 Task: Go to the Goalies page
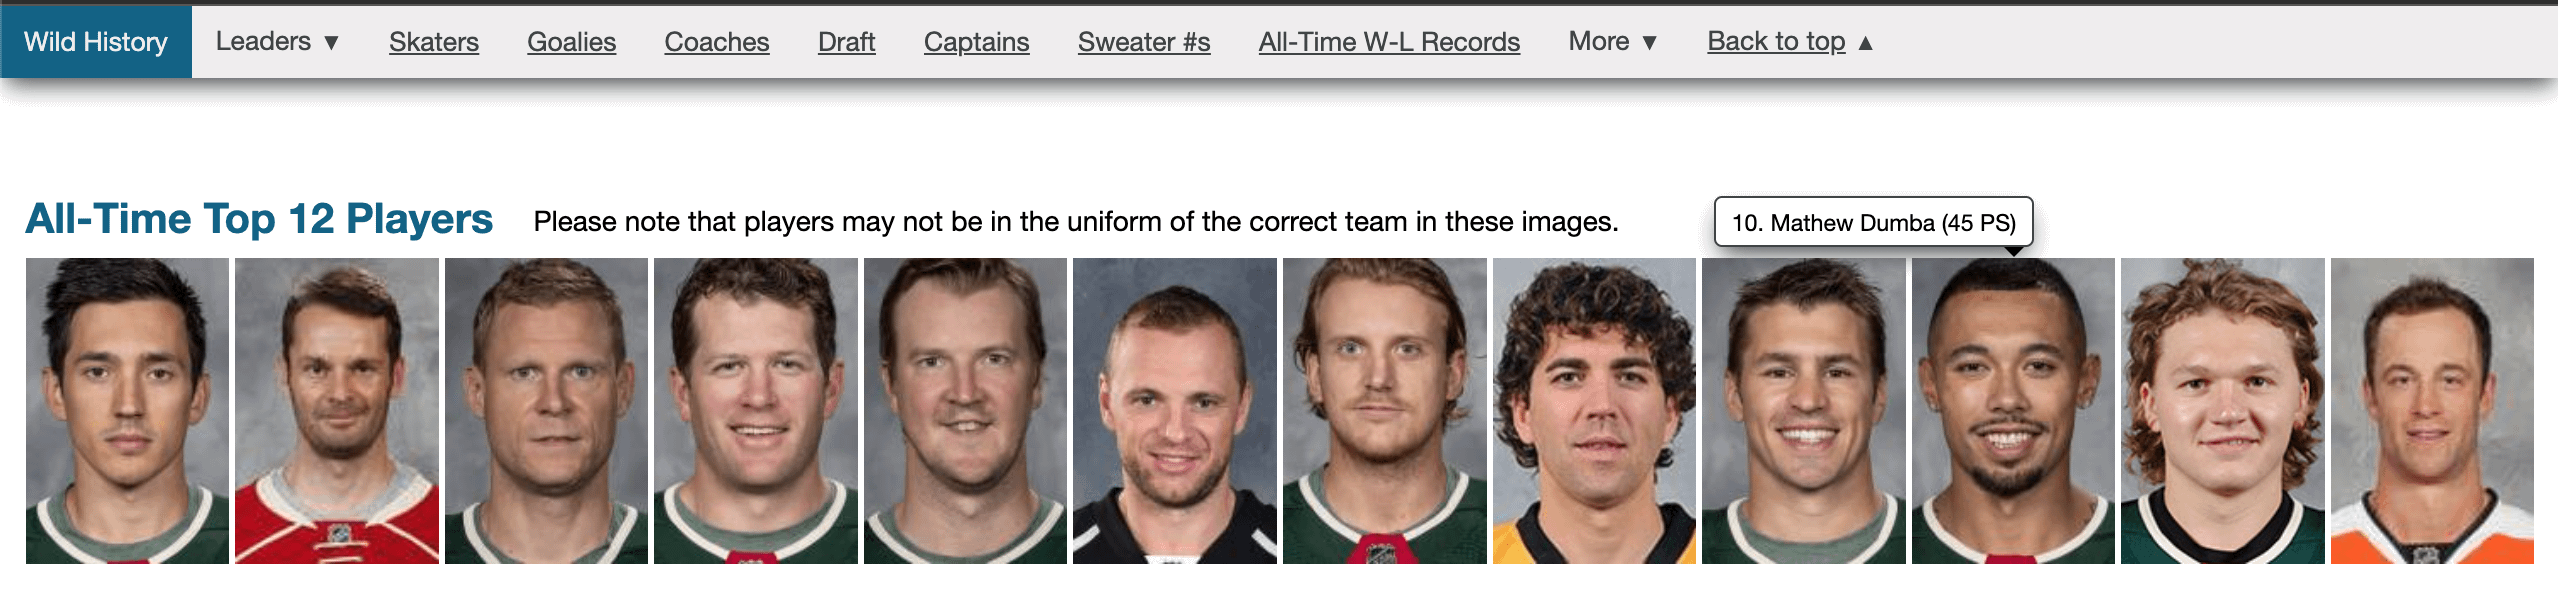click(571, 42)
